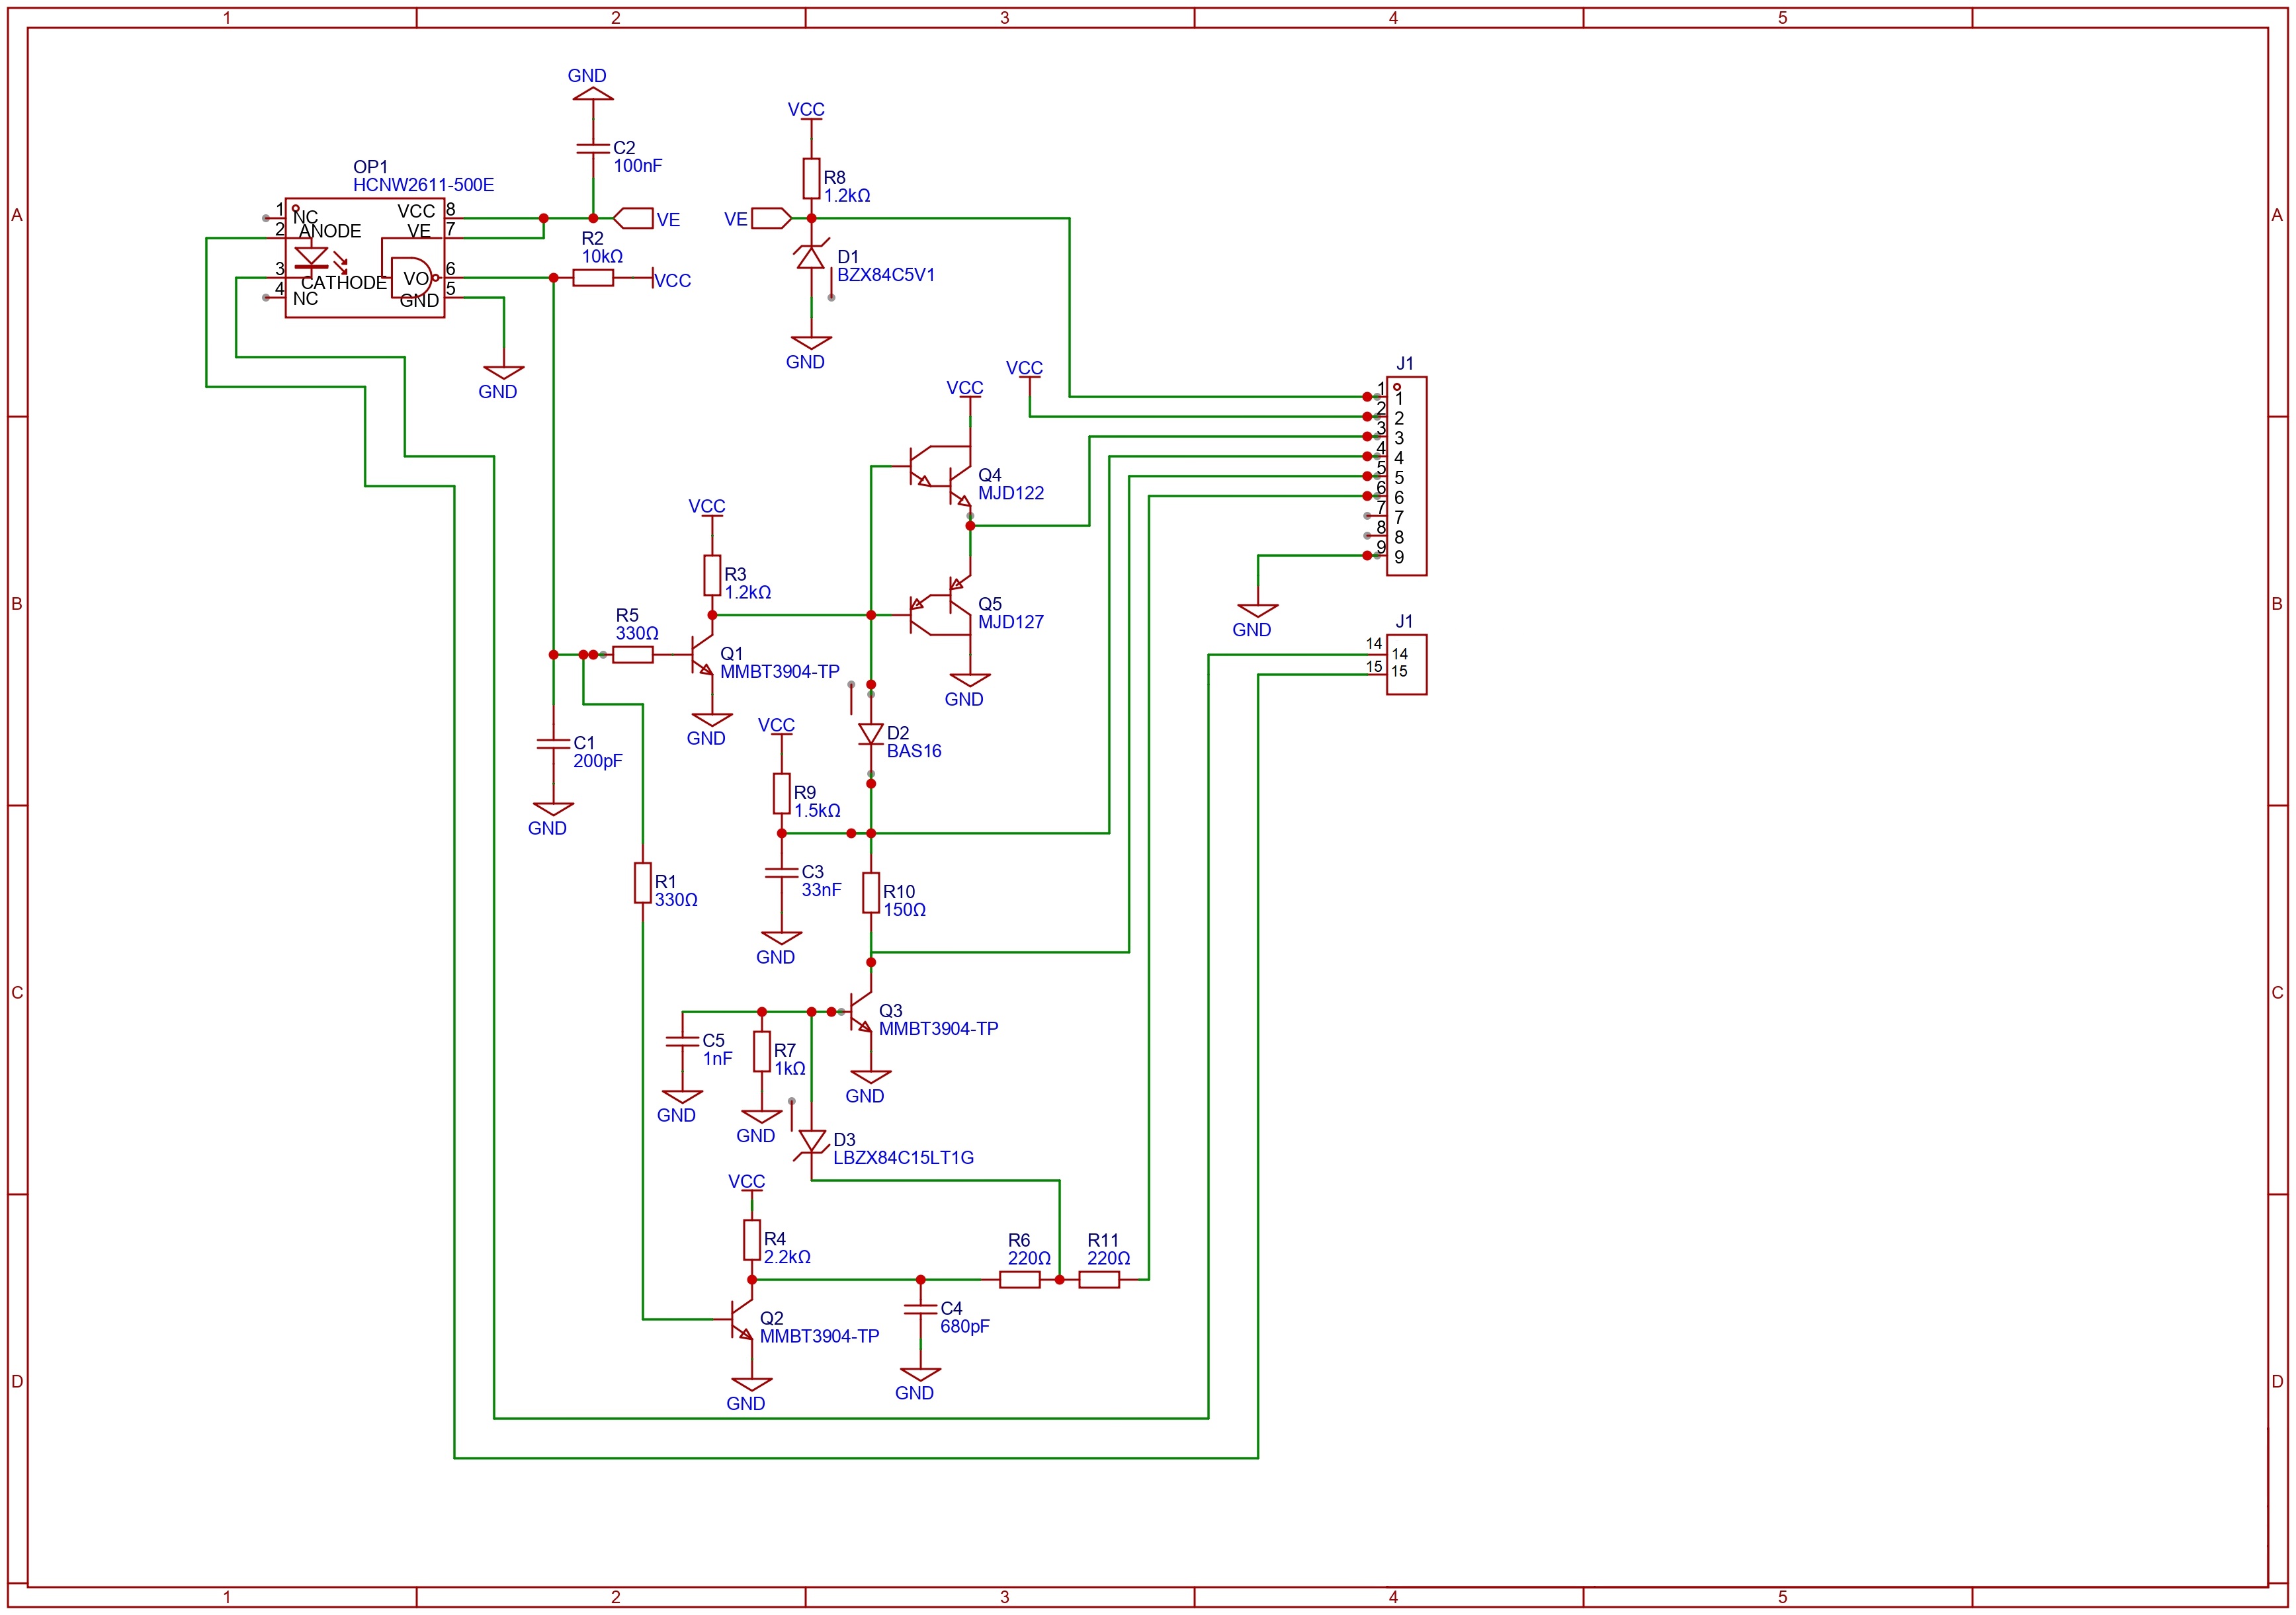
Task: Select the D2 BAS16 diode symbol
Action: click(870, 734)
